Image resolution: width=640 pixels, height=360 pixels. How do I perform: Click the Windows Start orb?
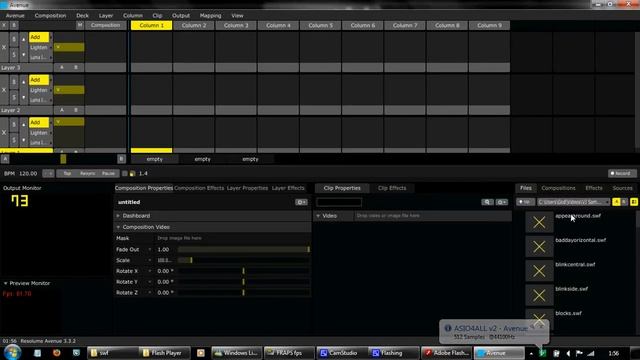click(13, 352)
